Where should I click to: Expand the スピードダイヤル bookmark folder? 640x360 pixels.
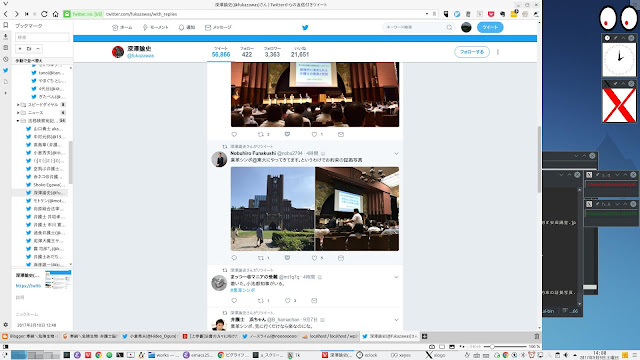click(x=18, y=105)
